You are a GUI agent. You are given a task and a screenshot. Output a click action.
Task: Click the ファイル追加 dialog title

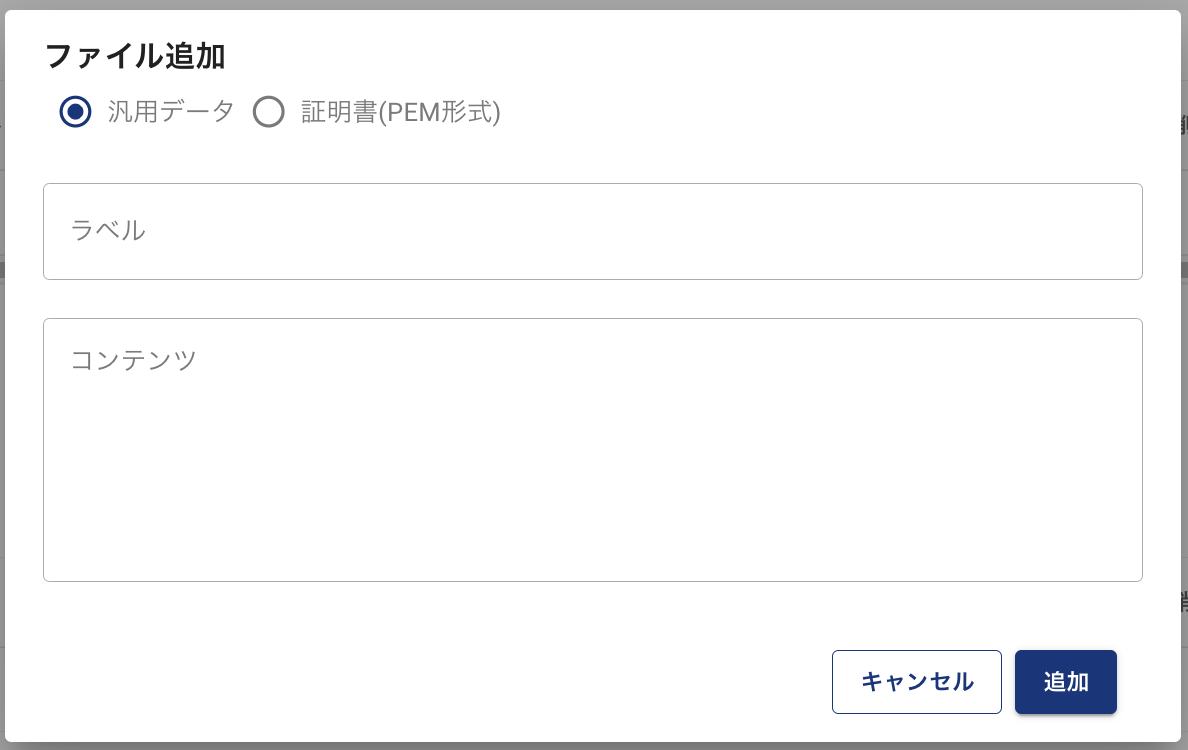[135, 56]
